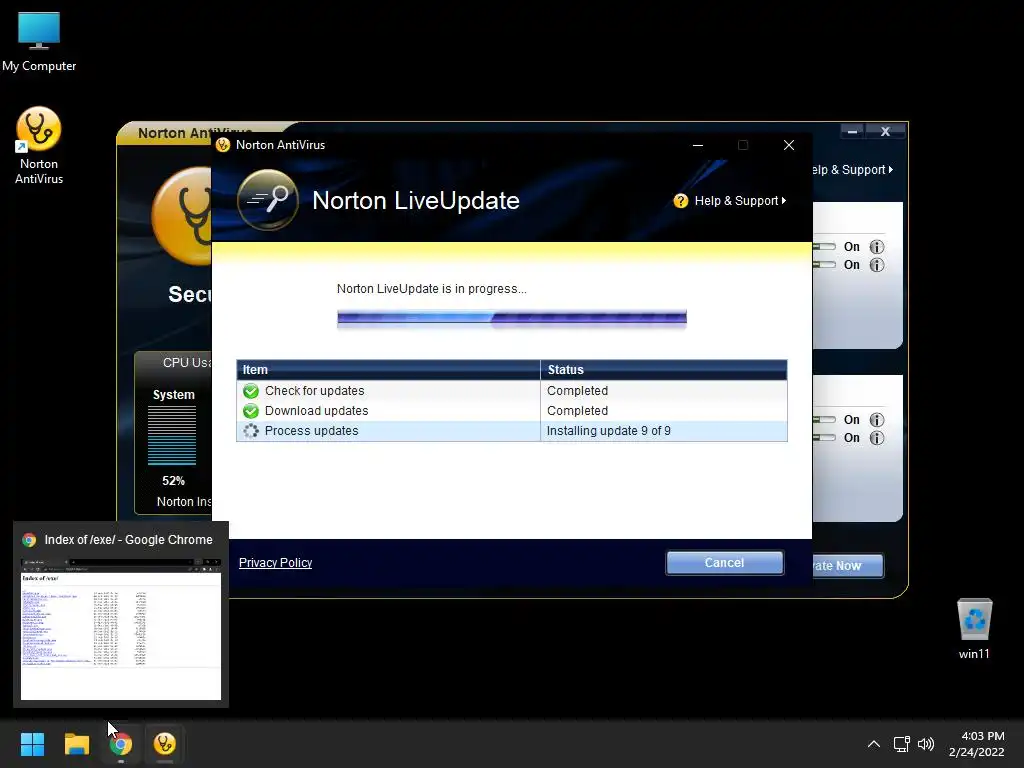This screenshot has height=768, width=1024.
Task: Click the yellow Help & Support question icon
Action: [x=680, y=201]
